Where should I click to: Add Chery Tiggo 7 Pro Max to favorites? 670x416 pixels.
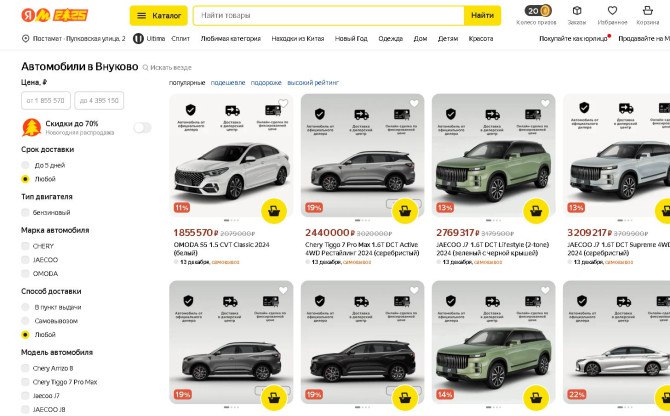[413, 104]
